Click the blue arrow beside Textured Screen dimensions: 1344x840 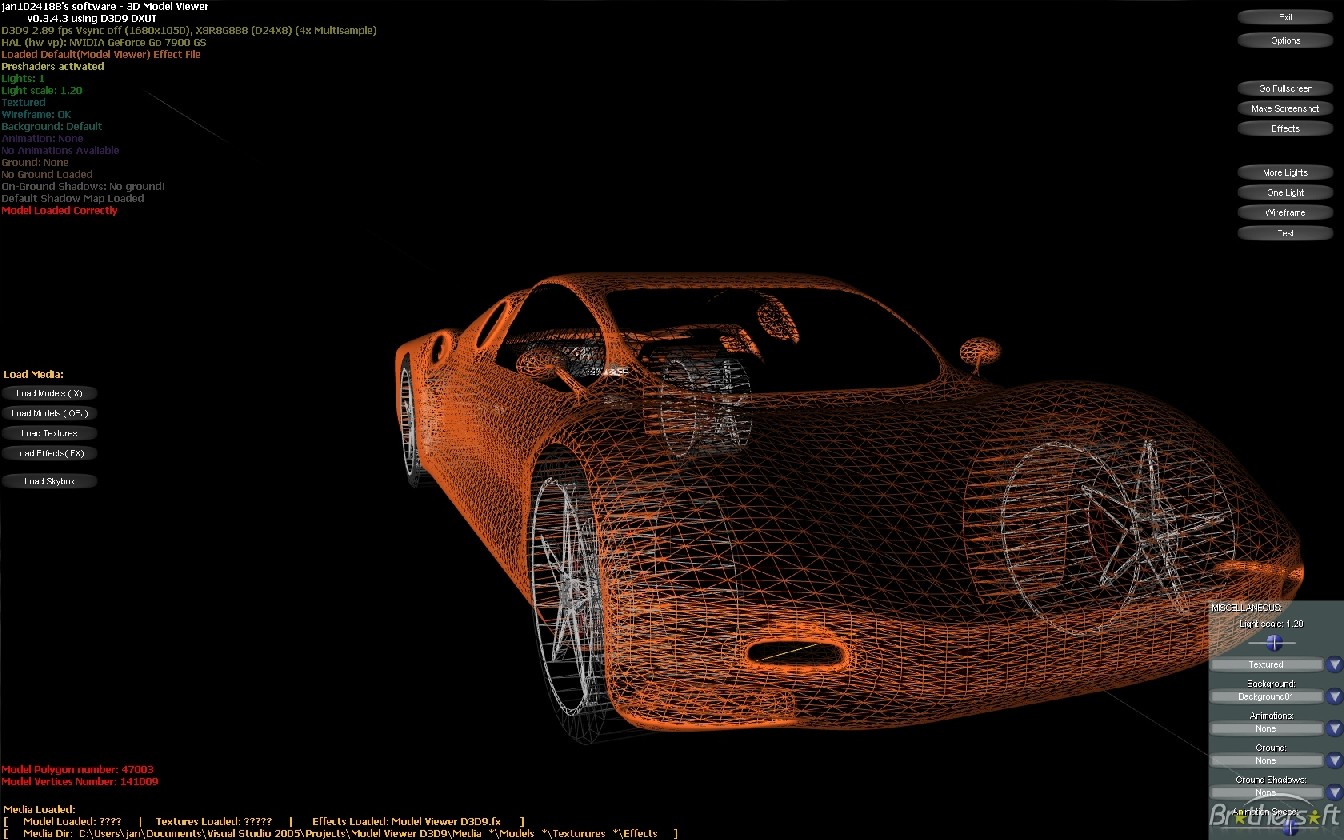1333,664
